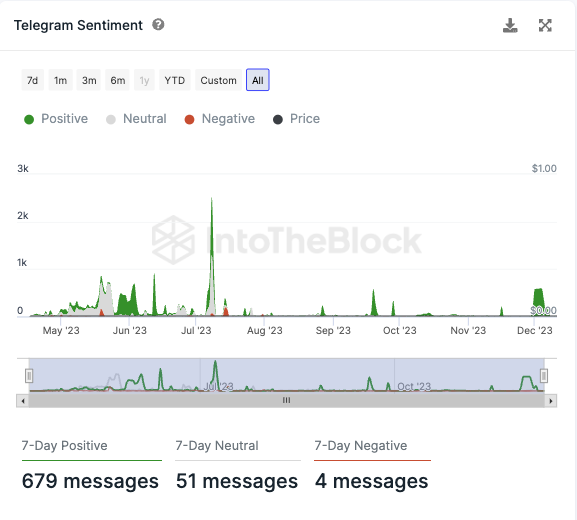Grab the left range handle of navigator
Screen dimensions: 577x520
coord(29,376)
